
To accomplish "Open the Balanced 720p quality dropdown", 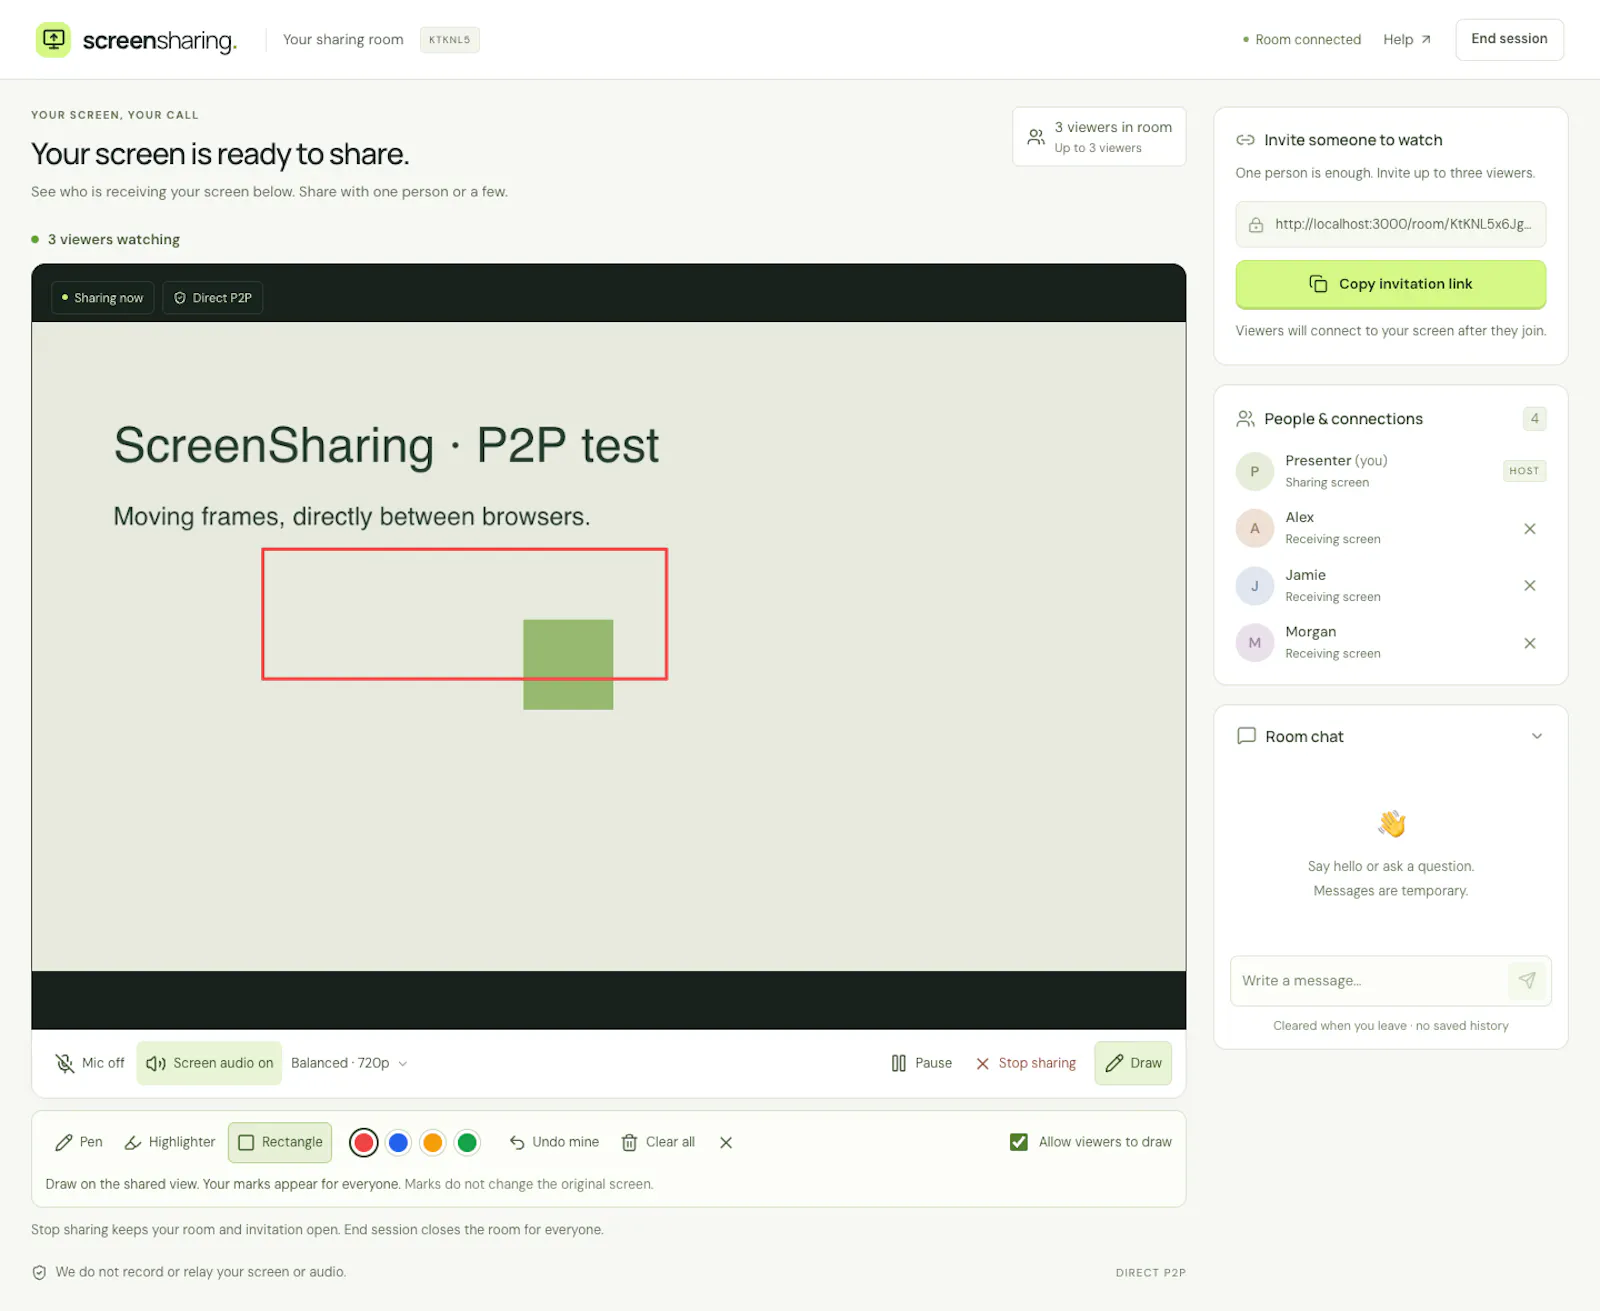I will coord(349,1063).
